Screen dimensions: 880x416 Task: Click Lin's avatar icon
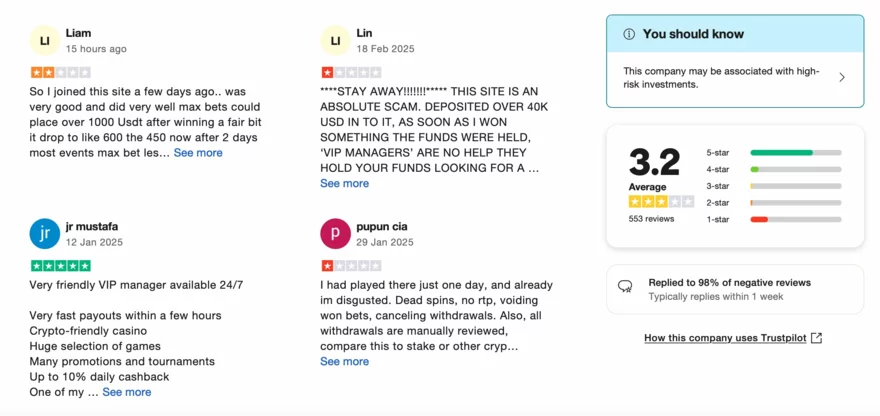point(335,40)
